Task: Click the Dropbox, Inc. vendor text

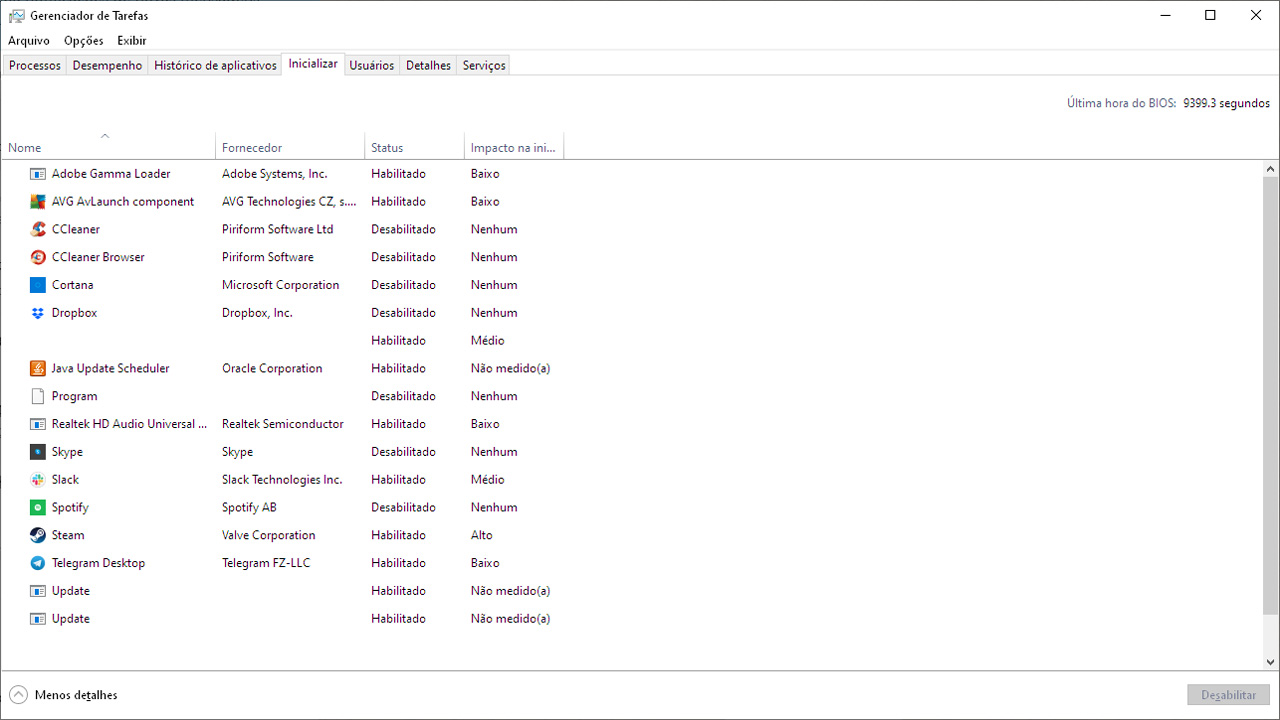Action: point(257,313)
